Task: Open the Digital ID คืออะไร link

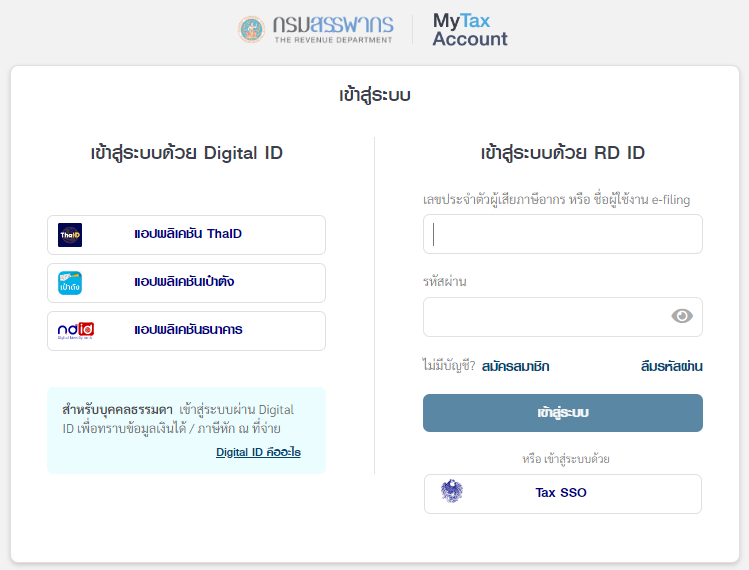Action: pos(258,452)
